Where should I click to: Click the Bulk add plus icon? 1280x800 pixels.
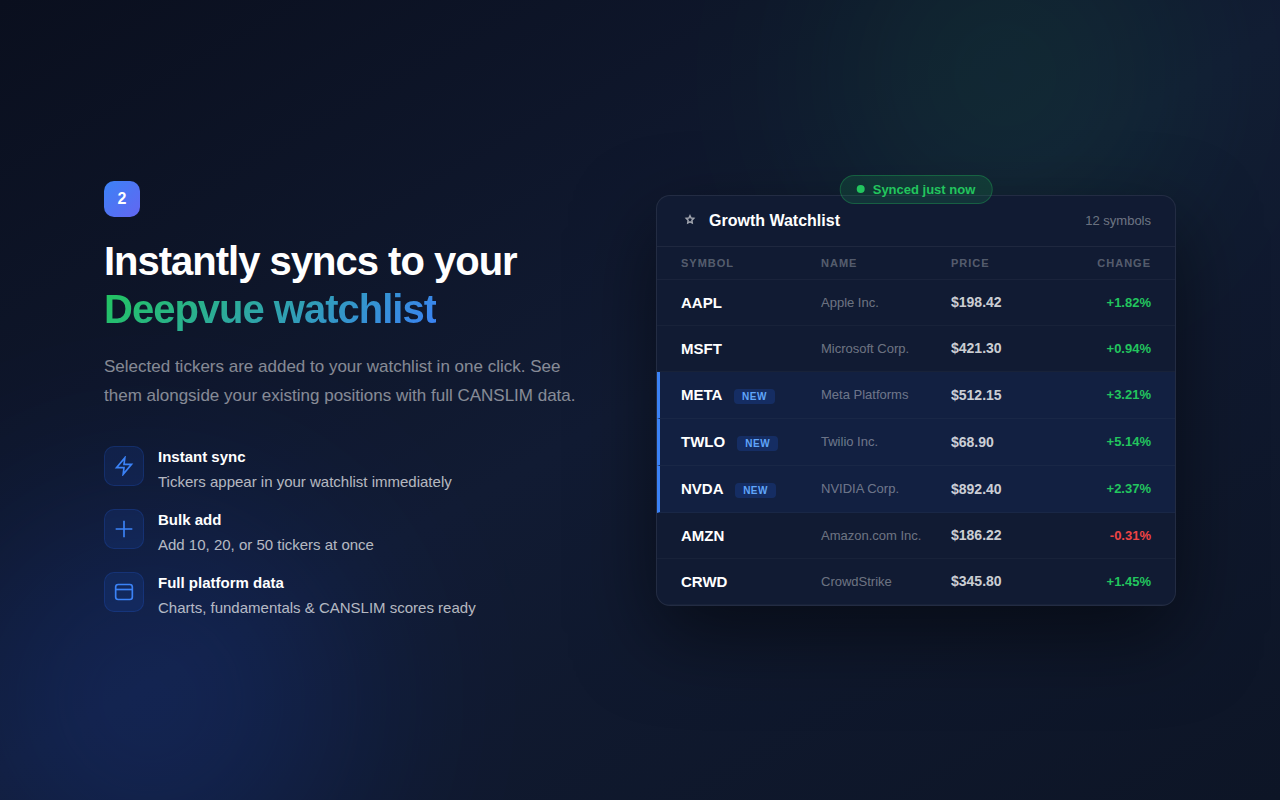pos(124,529)
